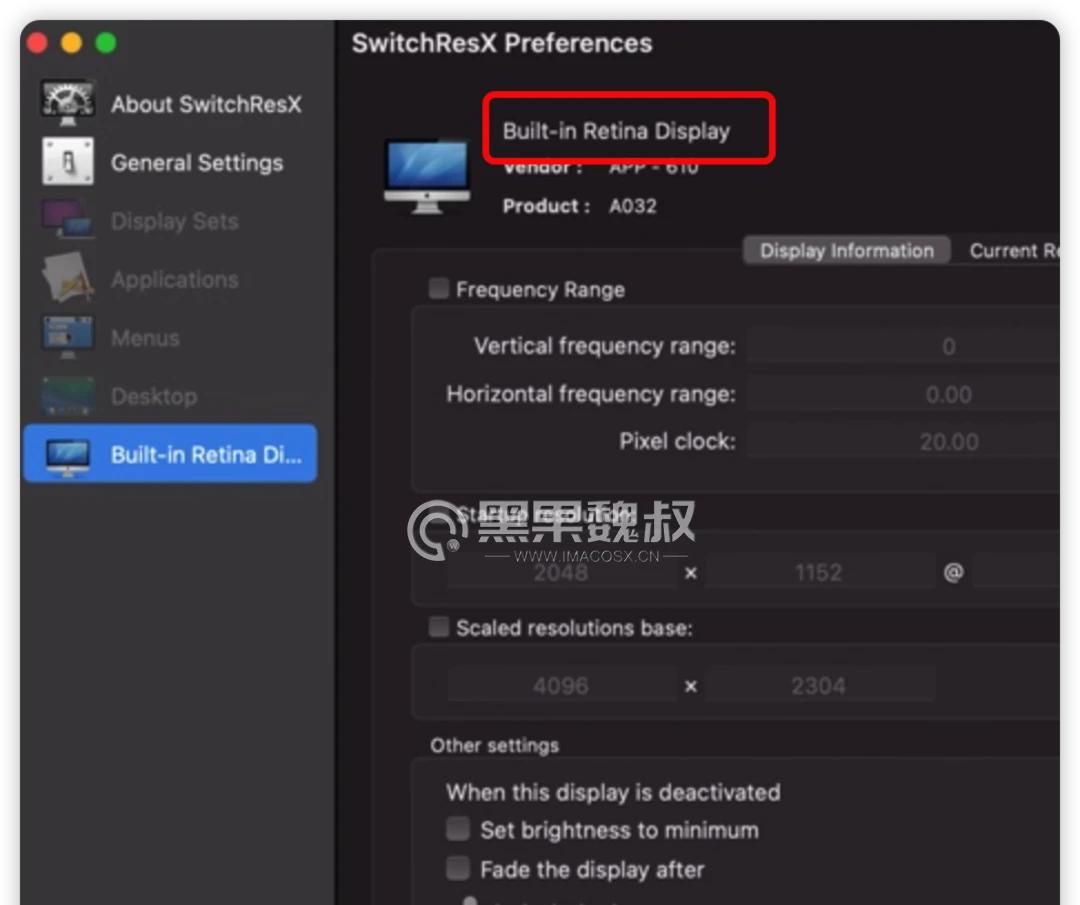Click the Menus sidebar icon
Screen dimensions: 1080x905
[67, 338]
